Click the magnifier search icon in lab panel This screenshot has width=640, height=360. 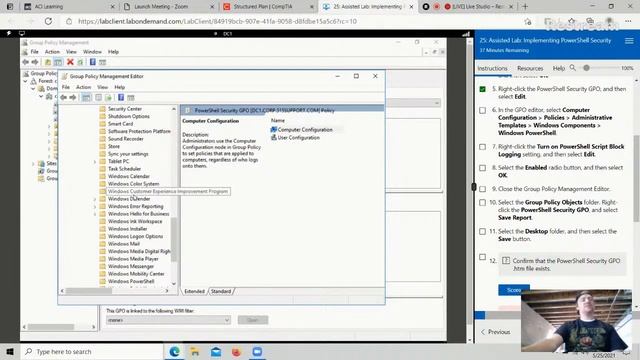573,68
